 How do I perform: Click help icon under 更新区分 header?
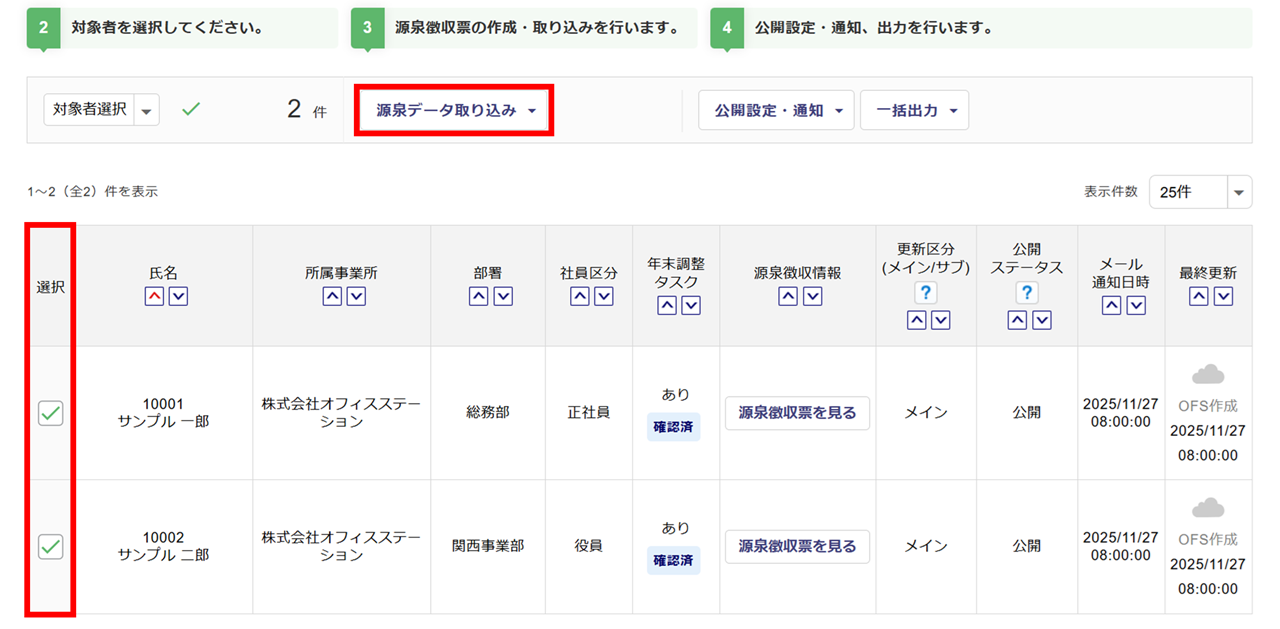tap(926, 293)
